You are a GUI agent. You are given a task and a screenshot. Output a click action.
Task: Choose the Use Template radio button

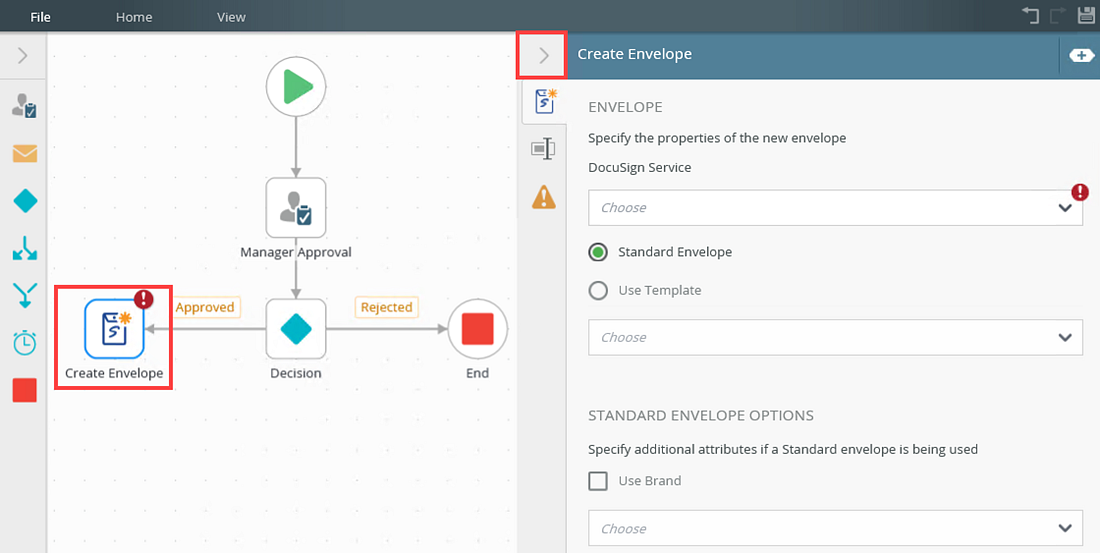coord(599,290)
